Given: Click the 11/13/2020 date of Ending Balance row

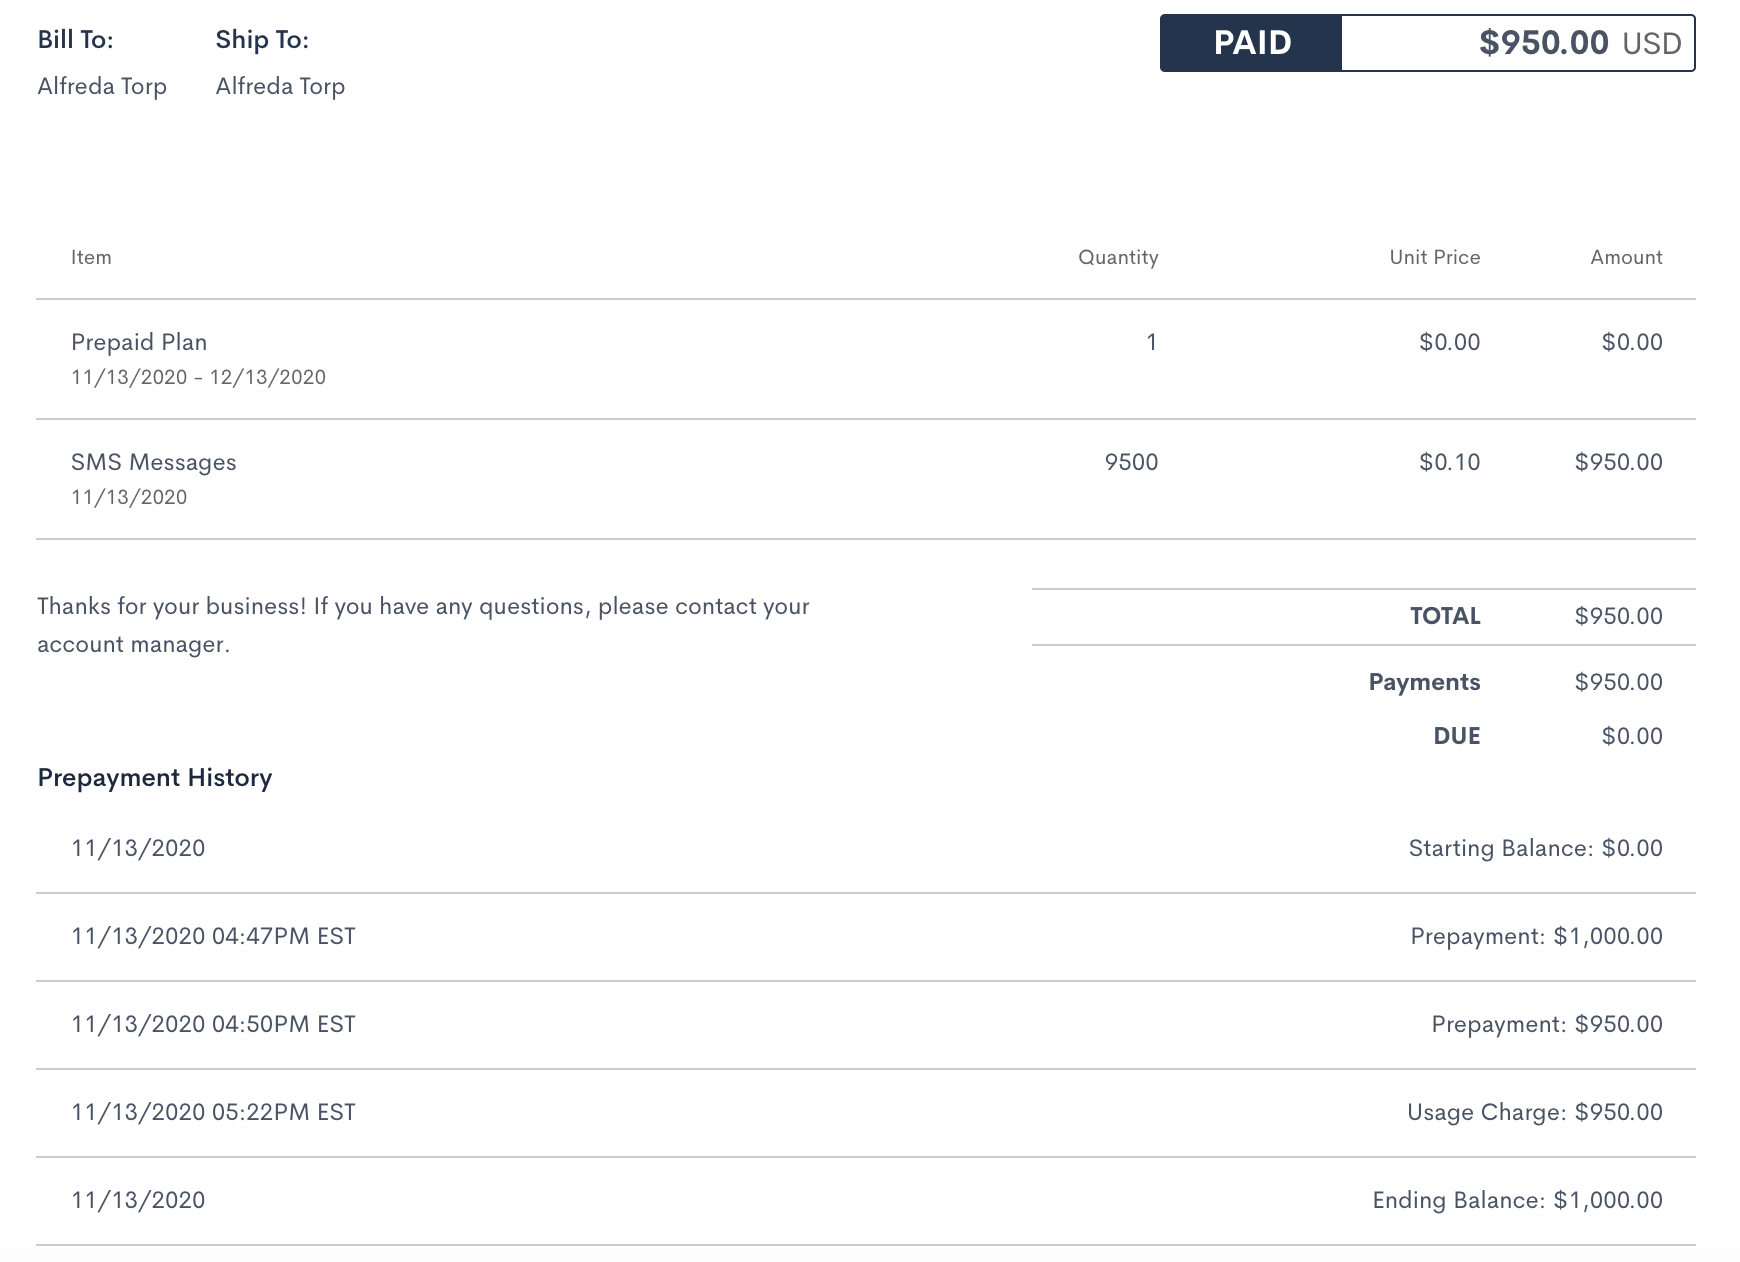Looking at the screenshot, I should [138, 1200].
